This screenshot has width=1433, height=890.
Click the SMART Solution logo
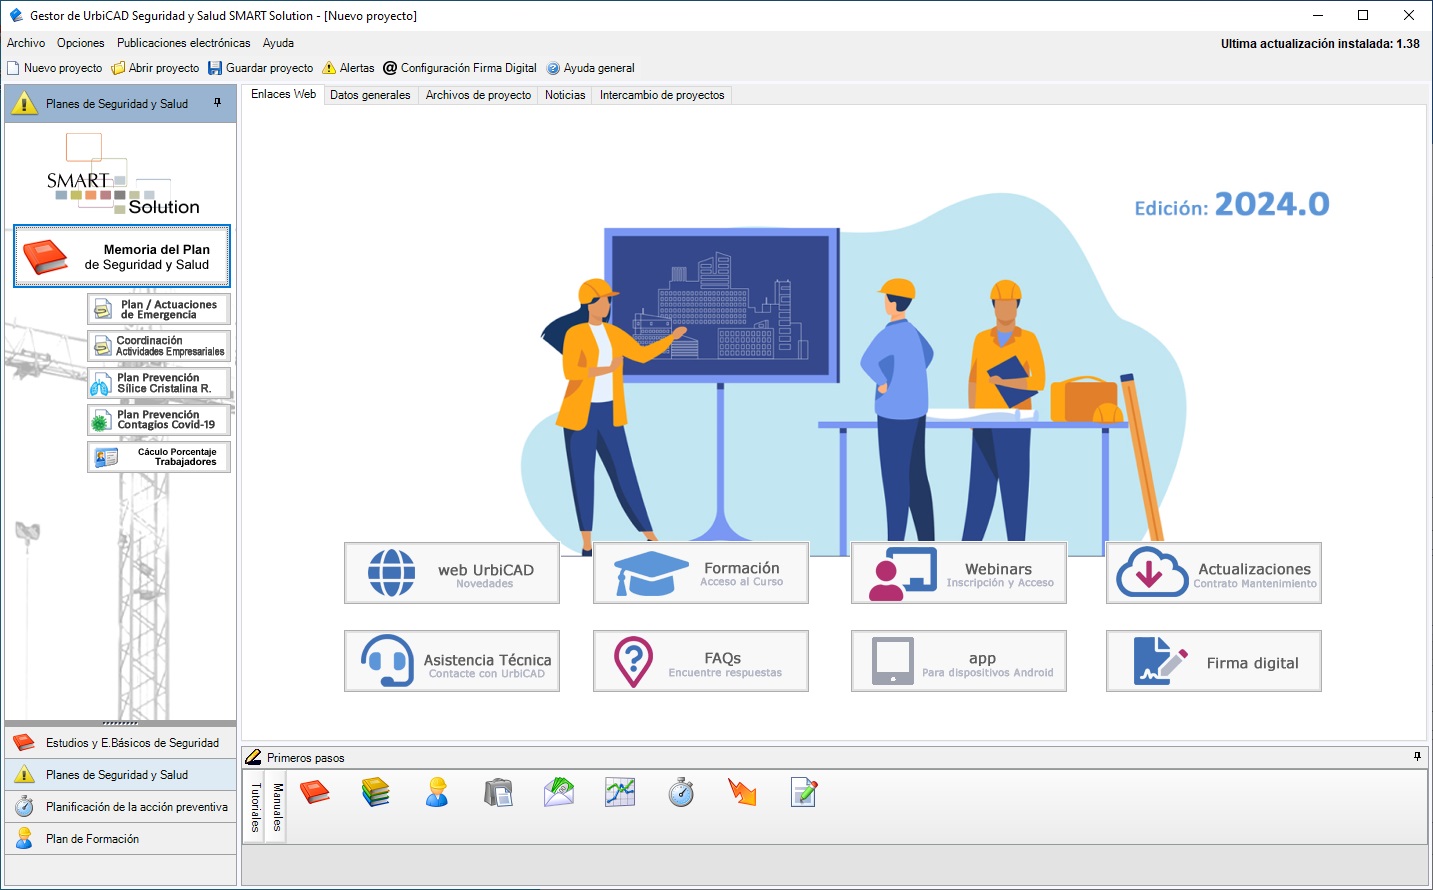pyautogui.click(x=123, y=175)
